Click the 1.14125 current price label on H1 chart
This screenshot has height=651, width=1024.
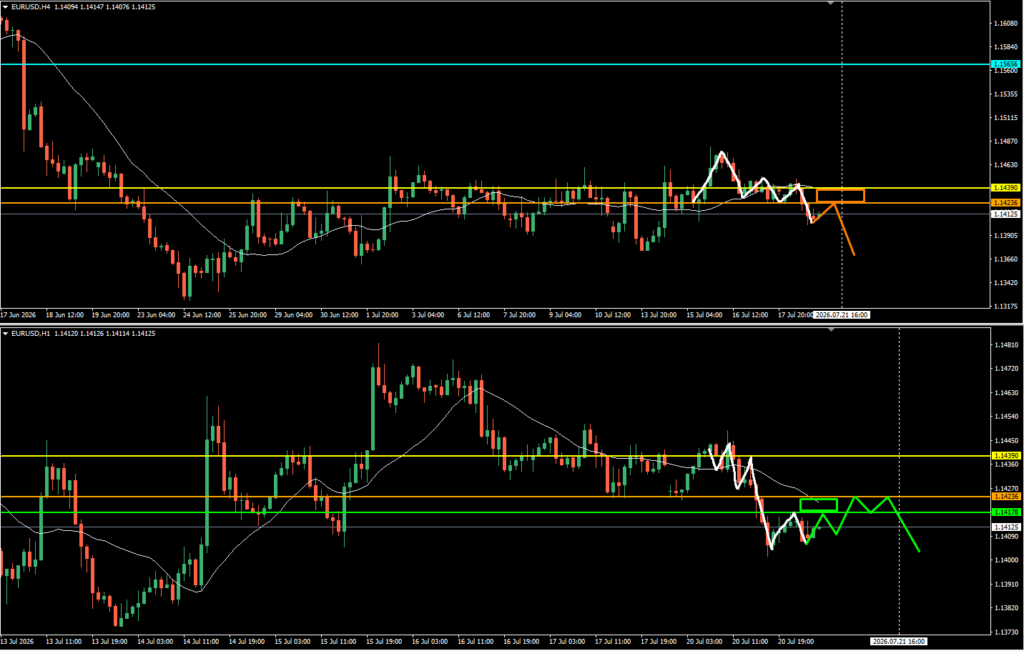1006,527
